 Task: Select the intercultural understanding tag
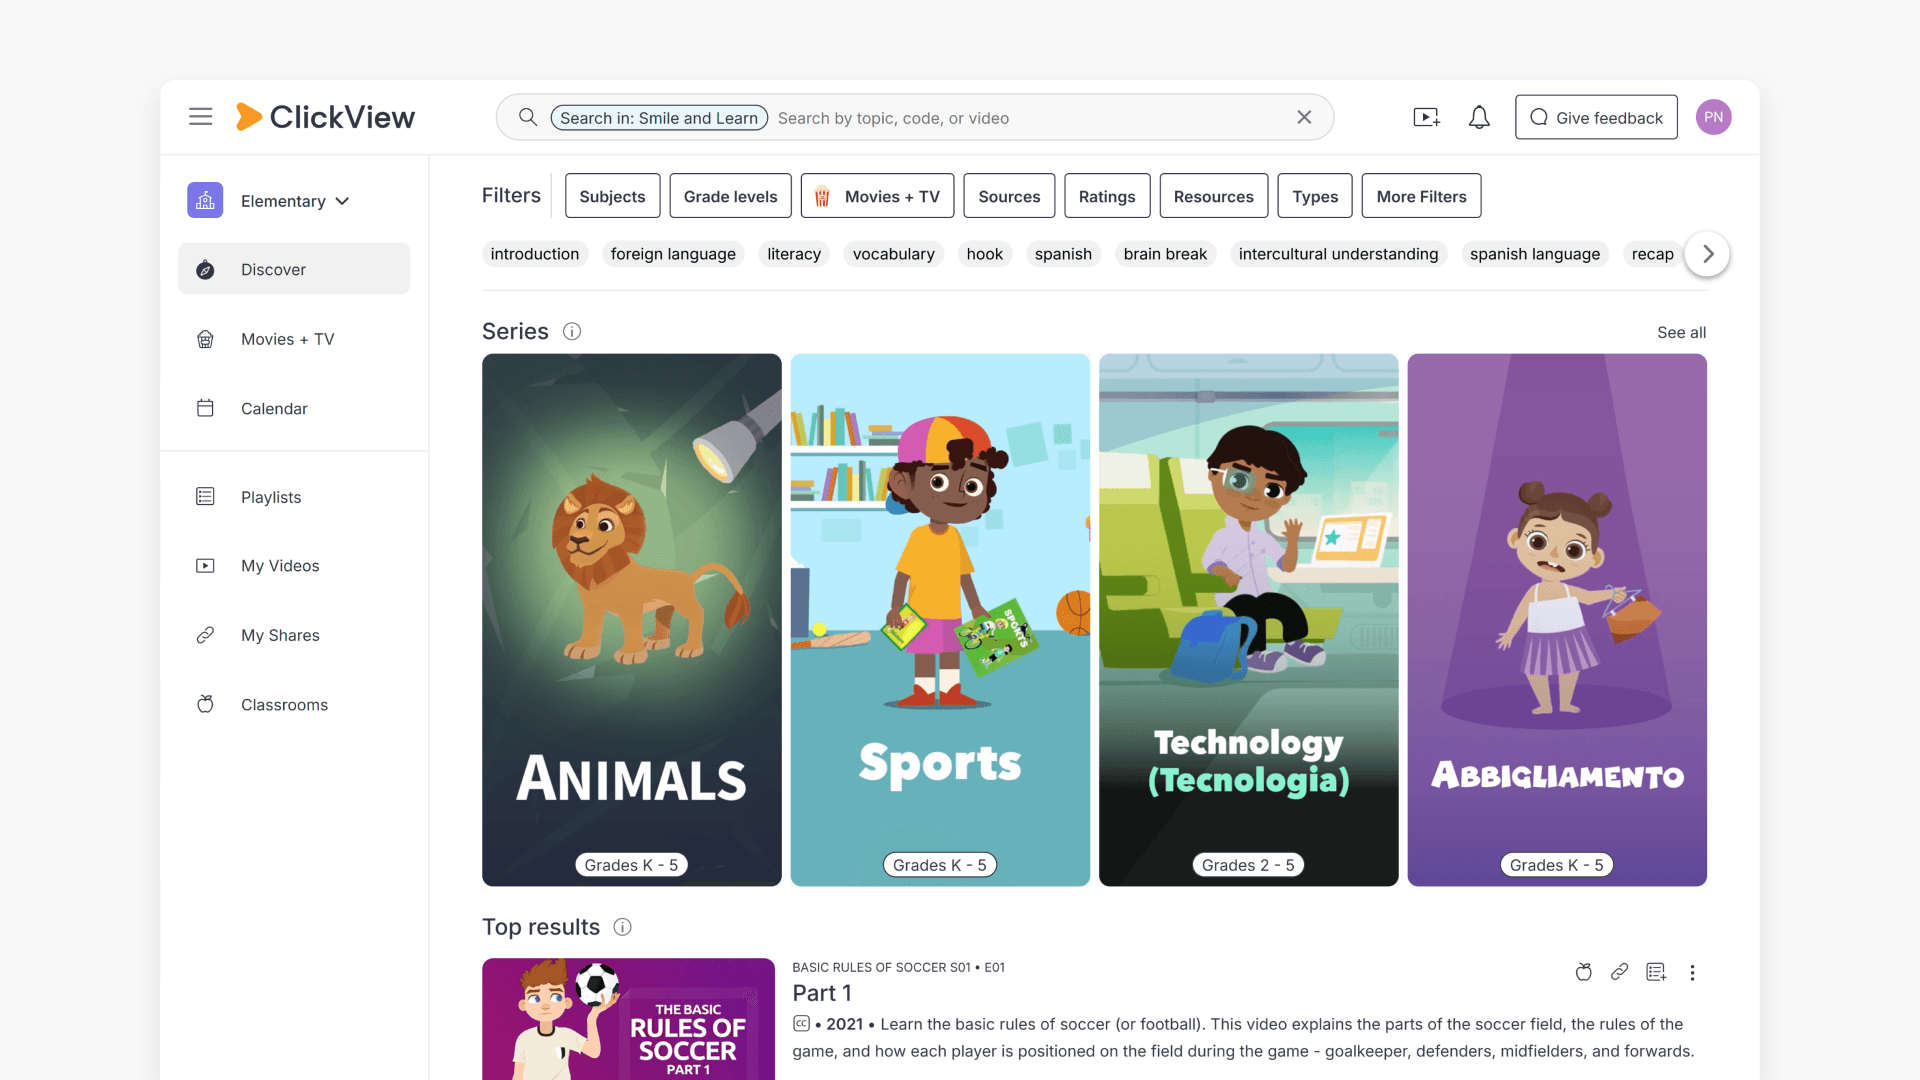[1338, 254]
